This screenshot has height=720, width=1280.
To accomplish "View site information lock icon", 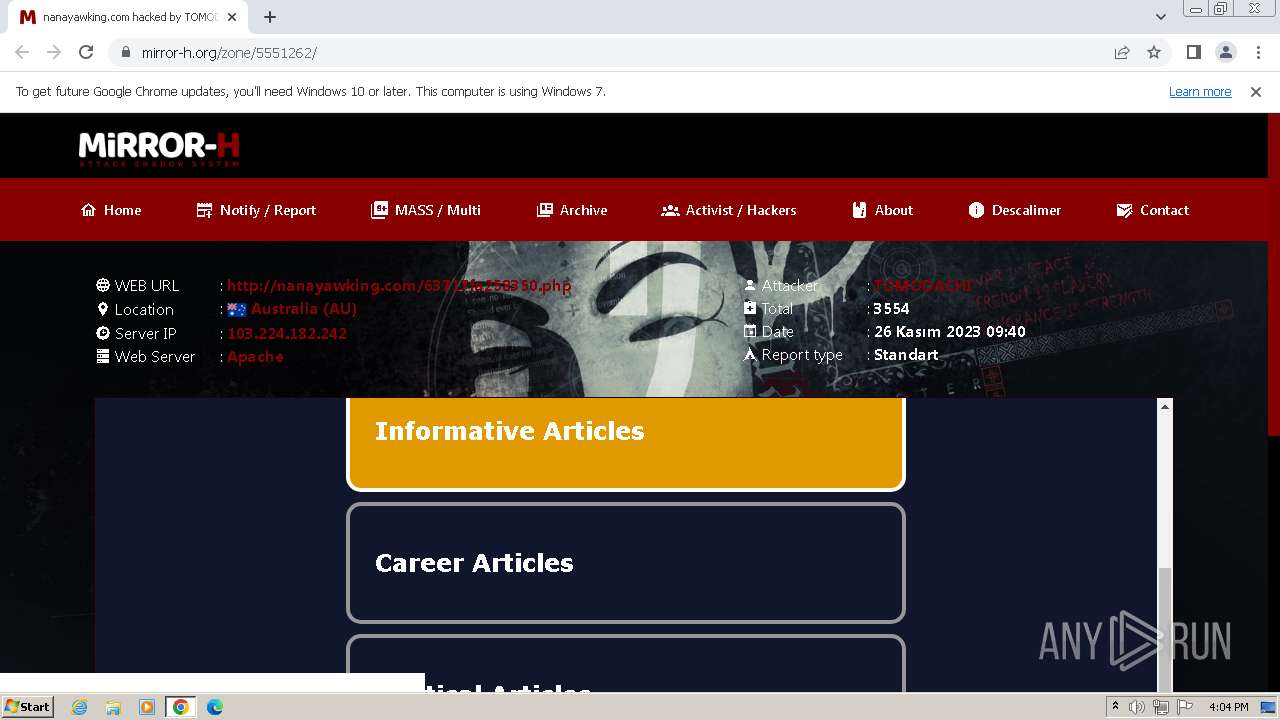I will click(125, 52).
